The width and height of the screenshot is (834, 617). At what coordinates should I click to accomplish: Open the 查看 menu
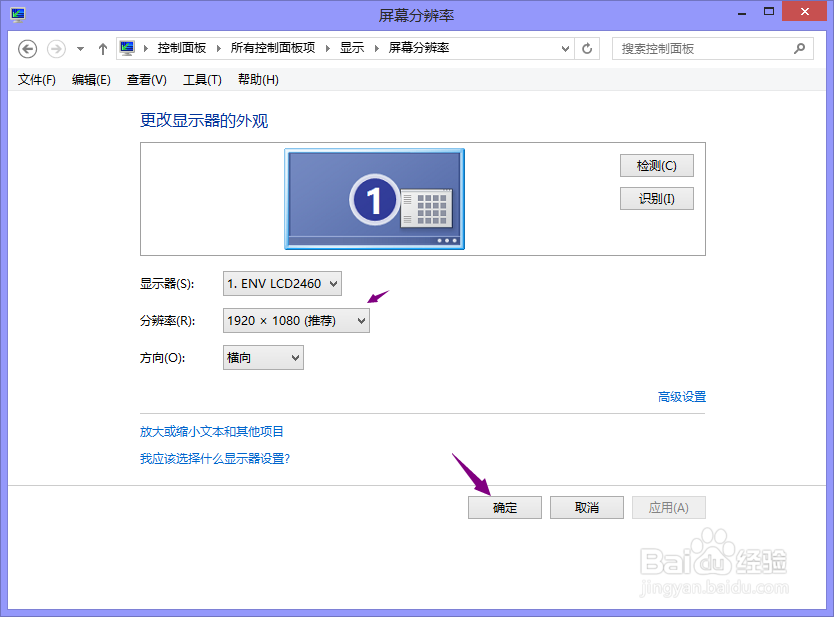[x=145, y=80]
